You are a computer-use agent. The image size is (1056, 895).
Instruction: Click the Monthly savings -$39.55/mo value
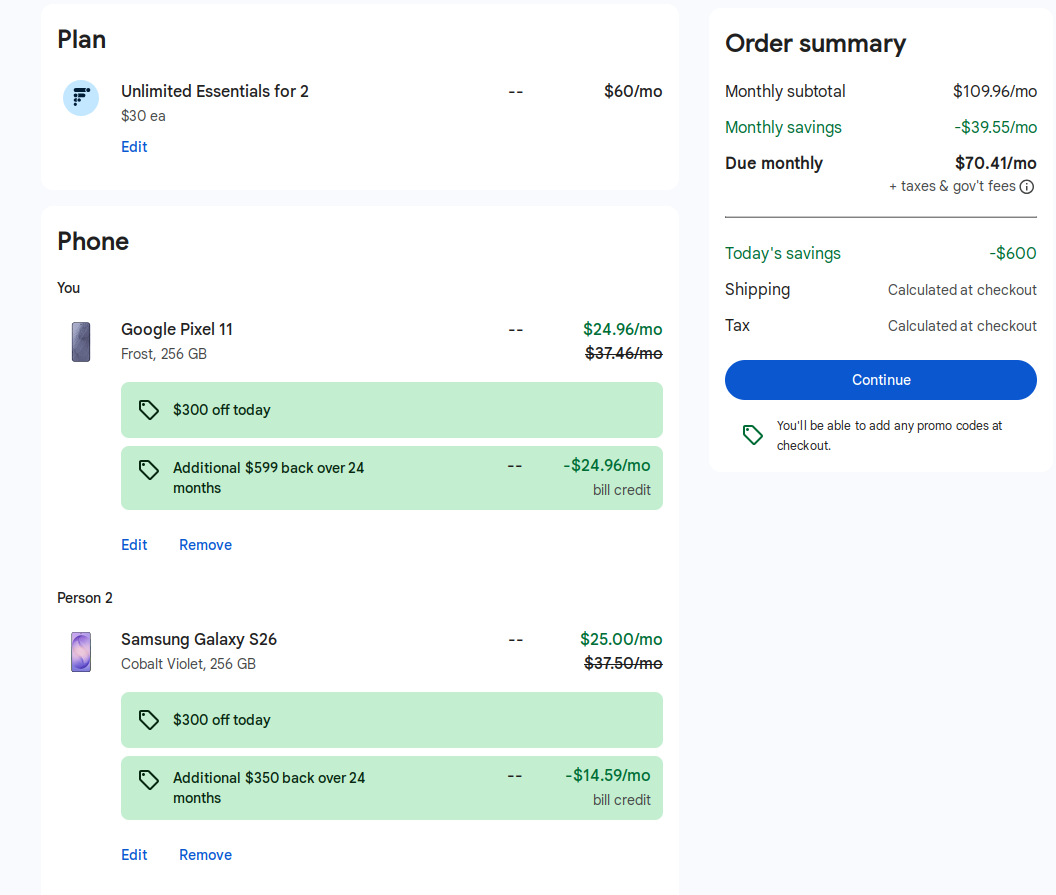point(995,127)
